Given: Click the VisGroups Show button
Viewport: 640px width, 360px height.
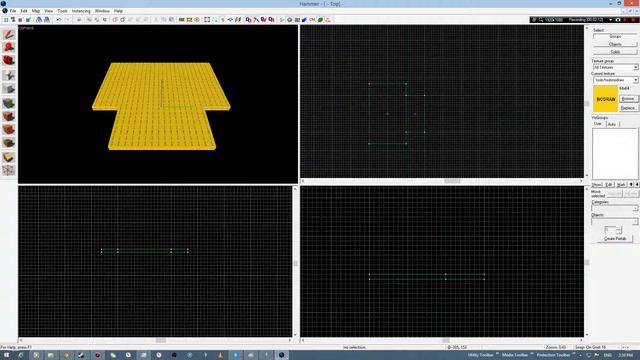Looking at the screenshot, I should point(597,184).
